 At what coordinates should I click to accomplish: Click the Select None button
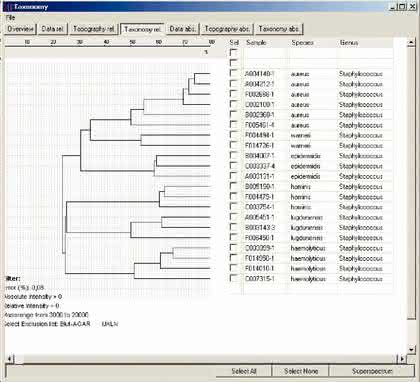[301, 371]
